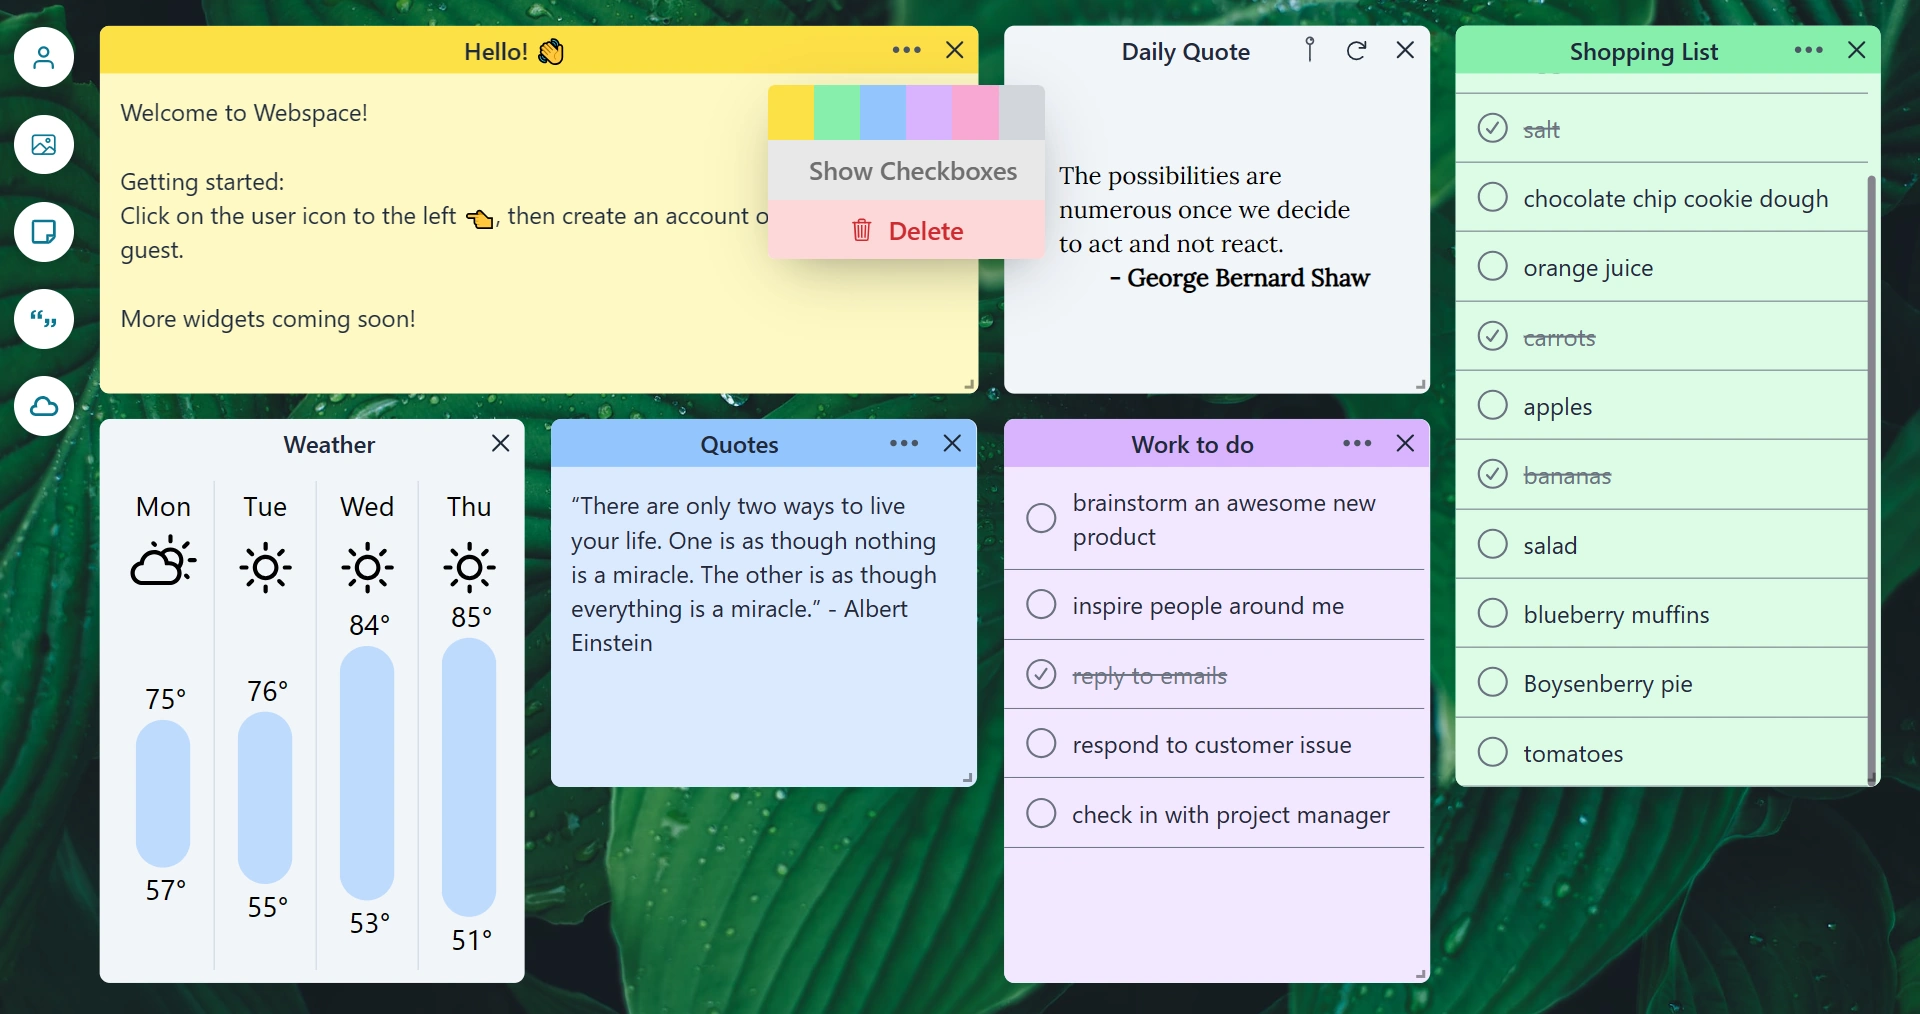Image resolution: width=1920 pixels, height=1014 pixels.
Task: Close the Weather widget
Action: click(501, 443)
